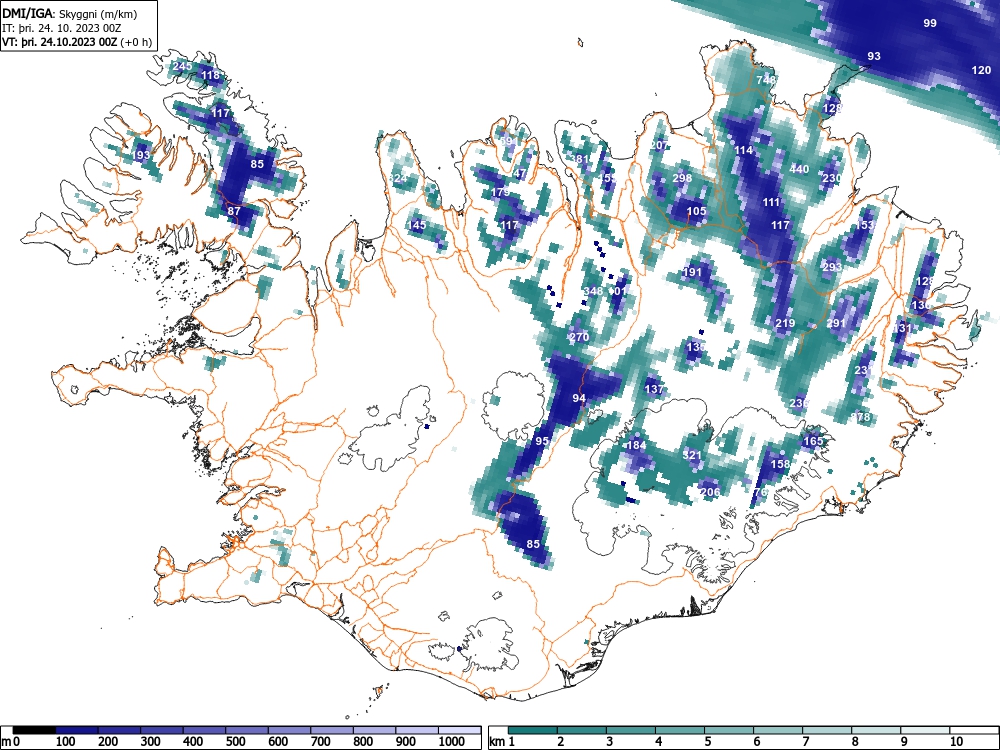This screenshot has height=750, width=1000.
Task: Click the dark teal swatch between km 1 and 2
Action: tap(533, 730)
